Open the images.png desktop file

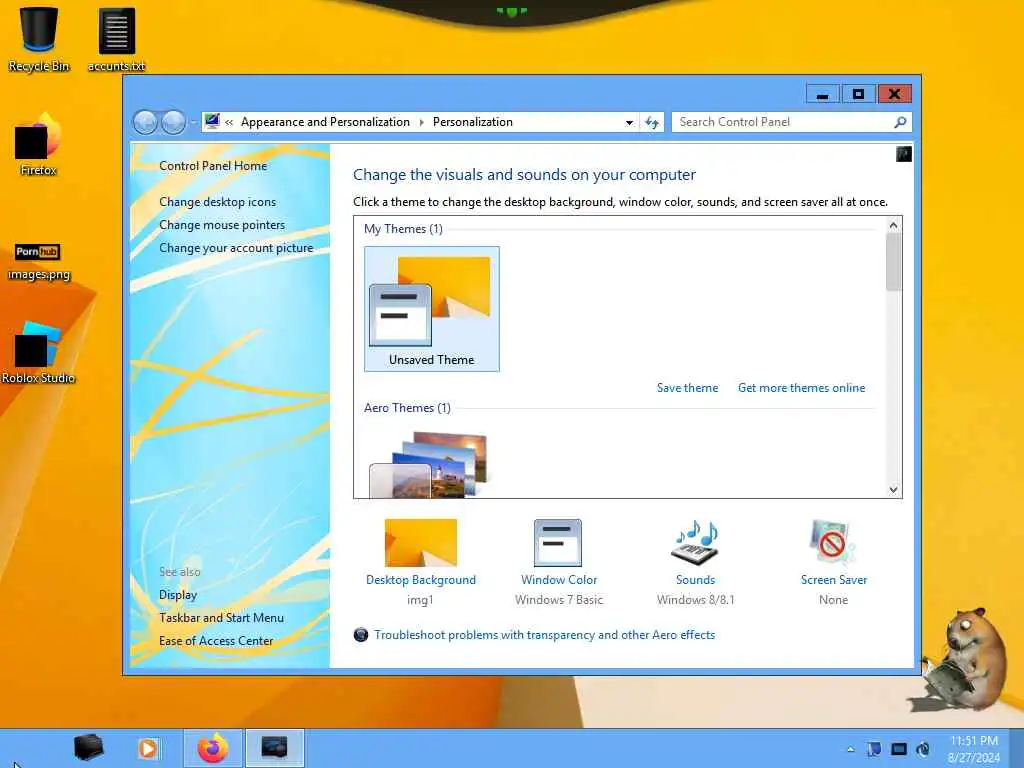[39, 261]
